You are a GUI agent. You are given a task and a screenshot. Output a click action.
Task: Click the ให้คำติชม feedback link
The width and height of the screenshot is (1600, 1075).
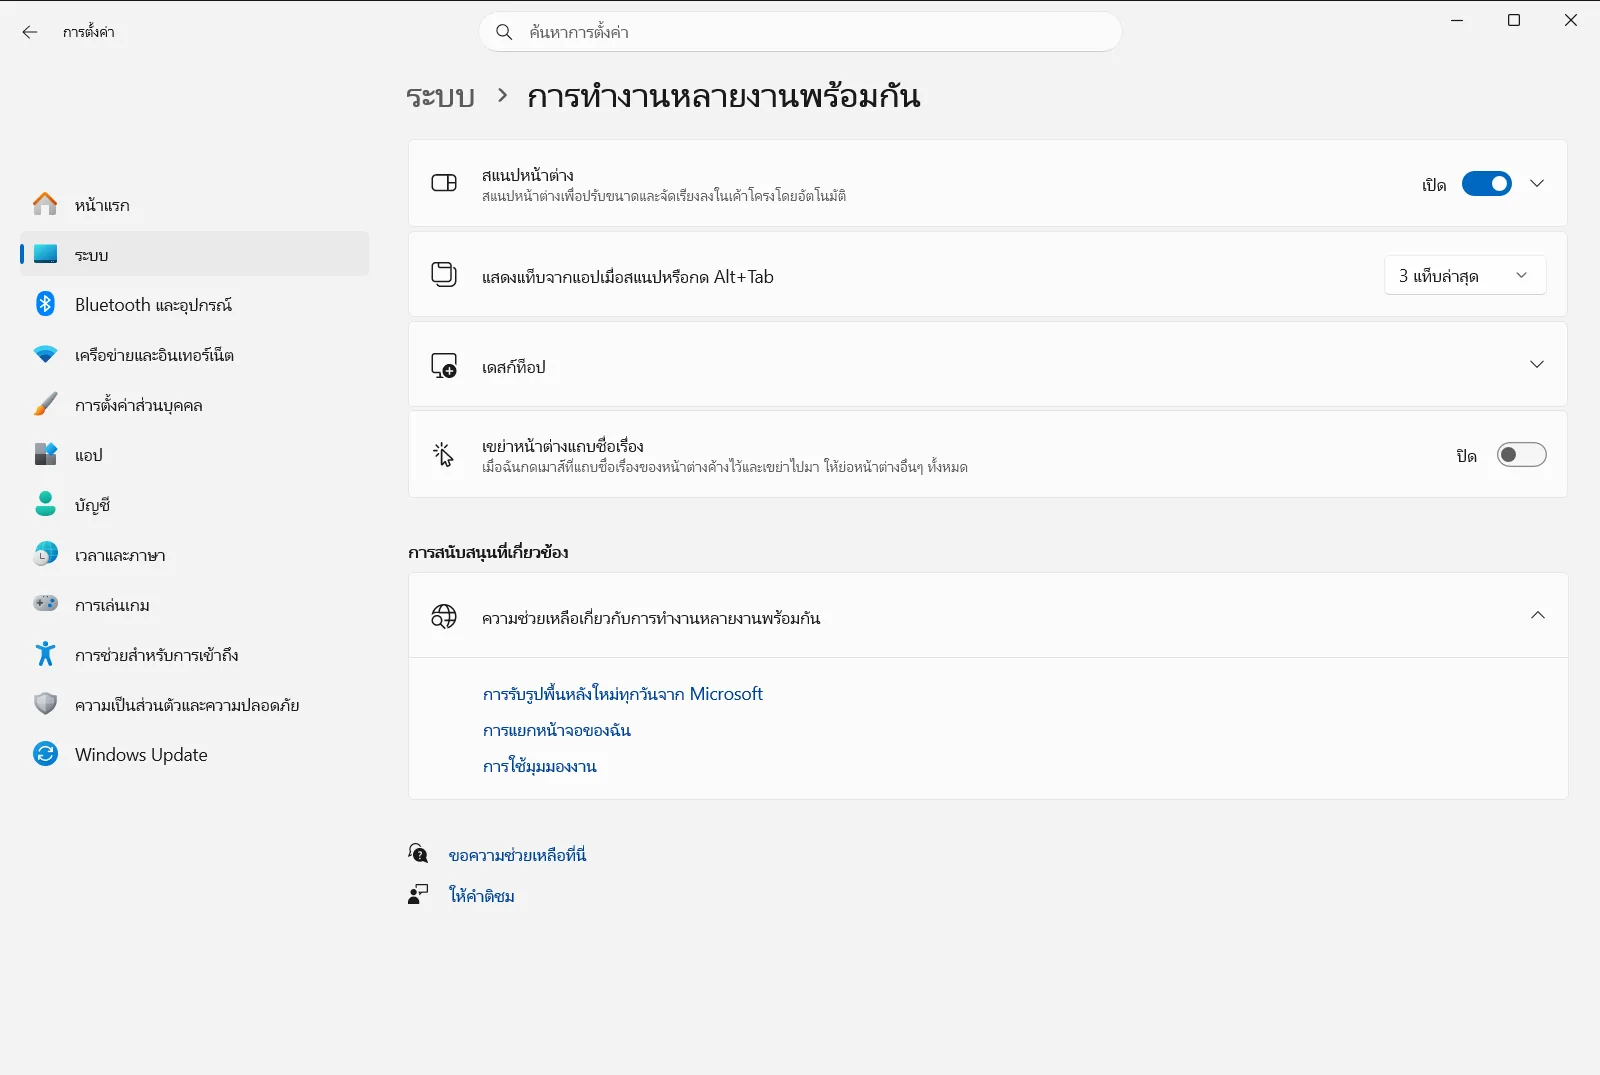pos(482,895)
